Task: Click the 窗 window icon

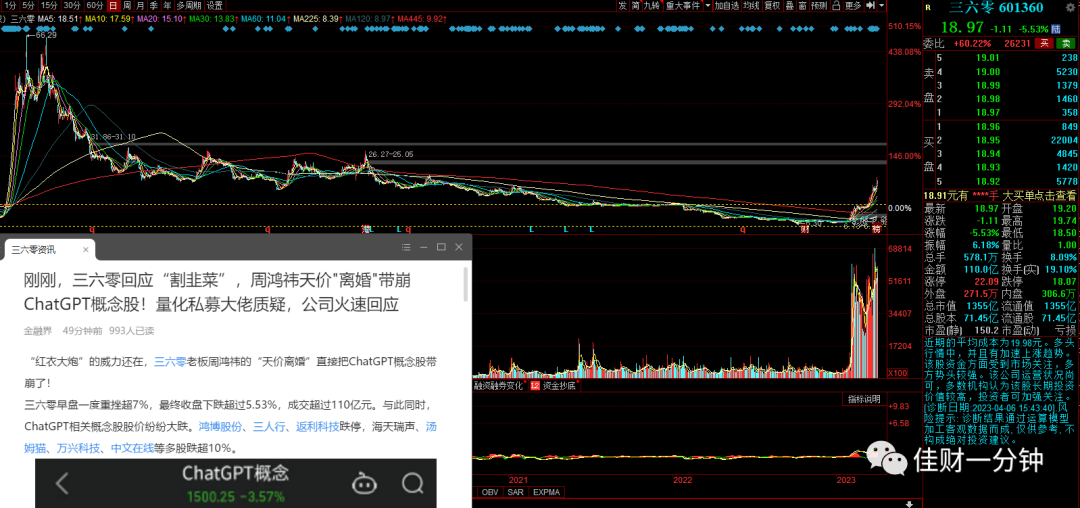Action: coord(802,5)
